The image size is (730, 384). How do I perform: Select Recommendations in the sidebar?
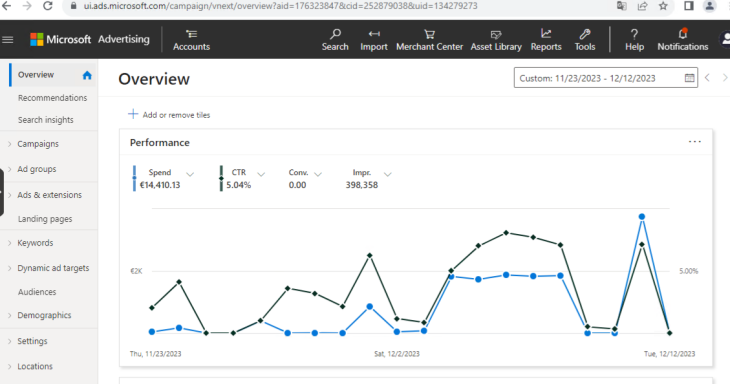pos(53,98)
